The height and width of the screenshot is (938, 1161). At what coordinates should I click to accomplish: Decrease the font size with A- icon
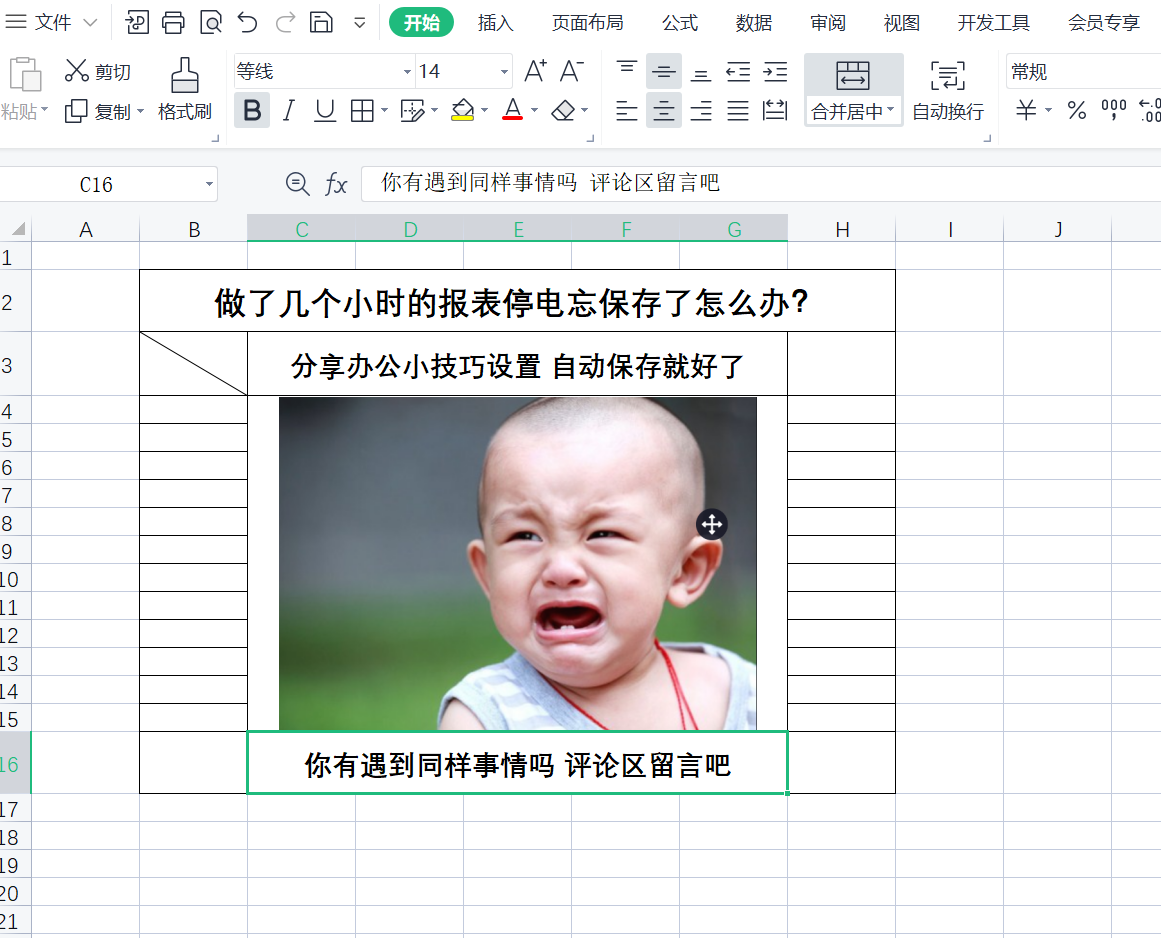point(572,71)
